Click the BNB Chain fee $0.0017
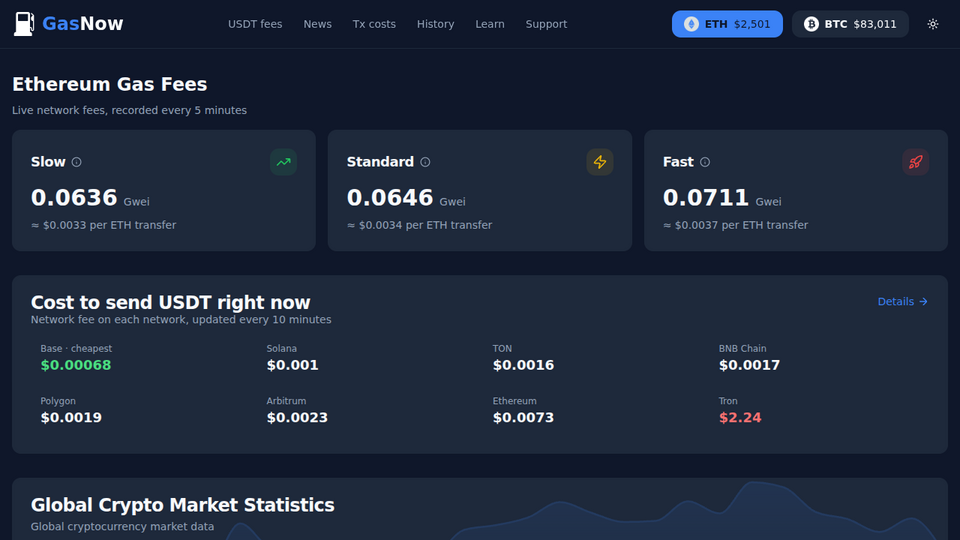The height and width of the screenshot is (540, 960). click(749, 365)
